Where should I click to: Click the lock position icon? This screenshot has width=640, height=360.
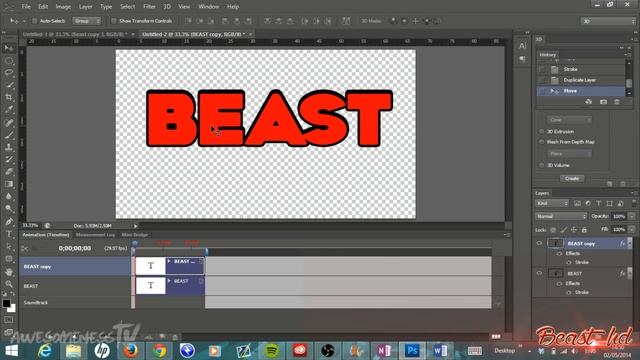574,230
